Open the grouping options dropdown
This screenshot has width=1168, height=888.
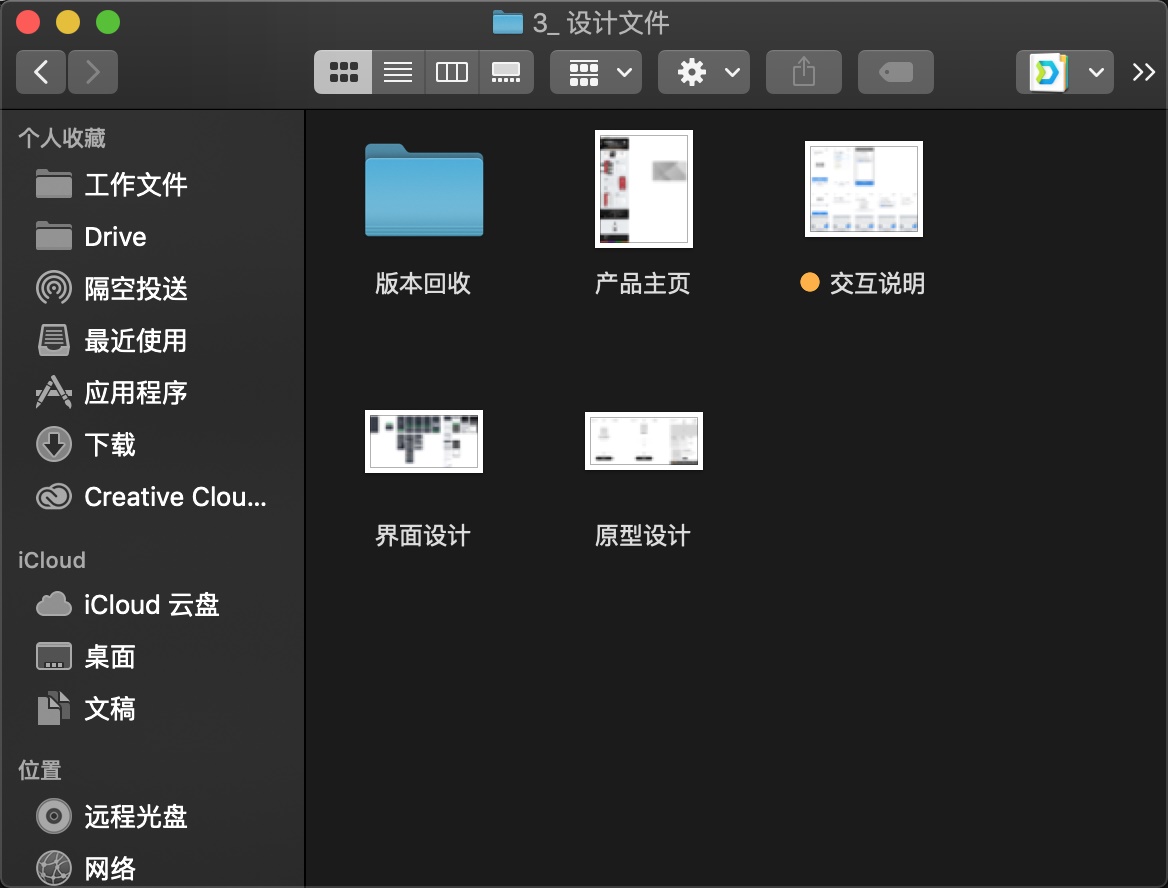click(x=596, y=71)
